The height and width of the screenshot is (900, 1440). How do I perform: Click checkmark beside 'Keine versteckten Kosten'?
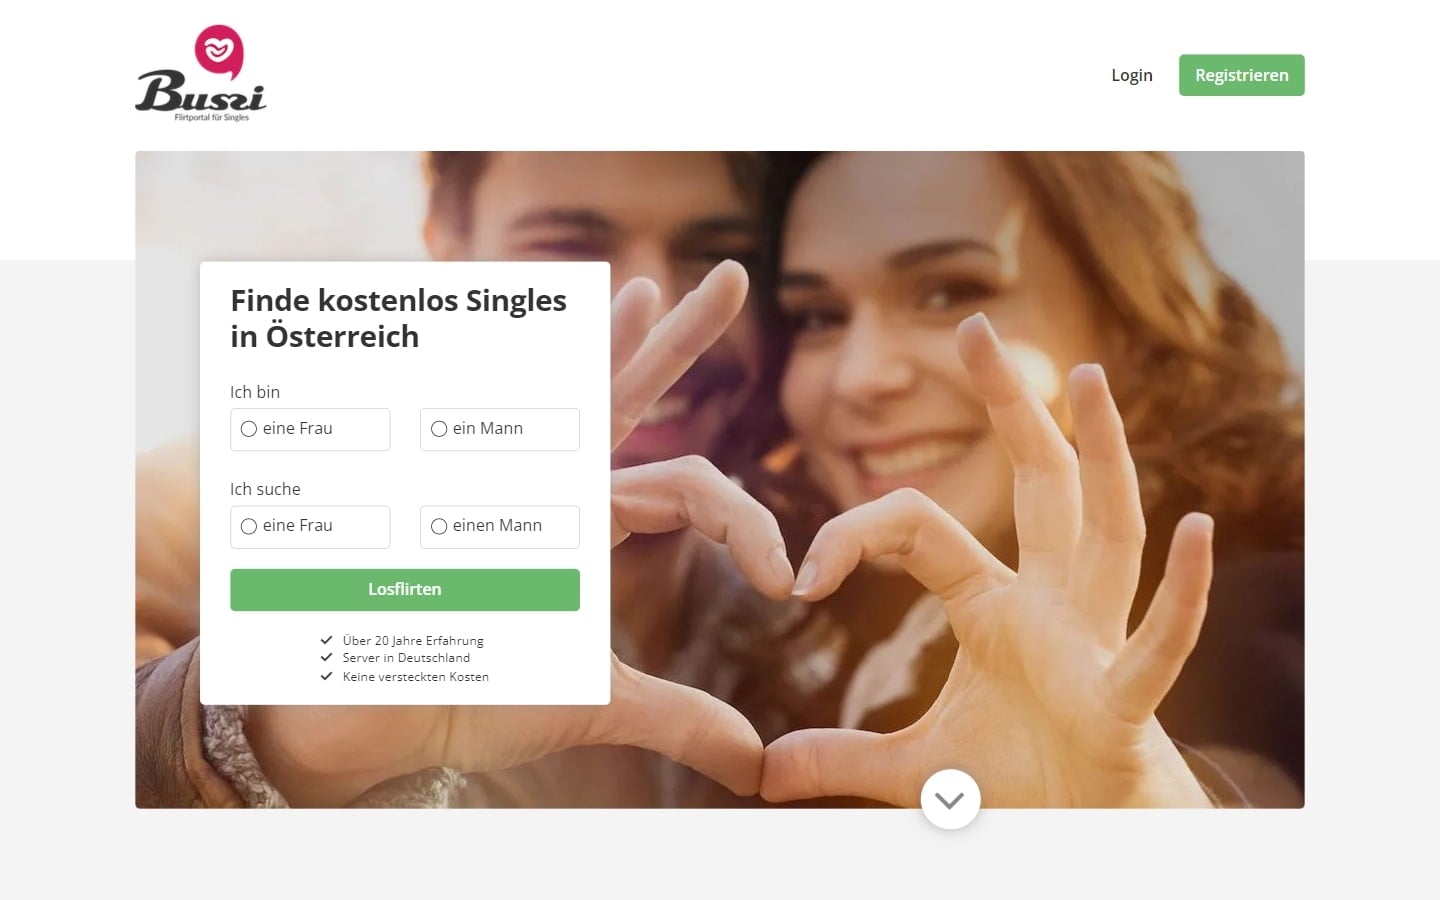pos(326,676)
